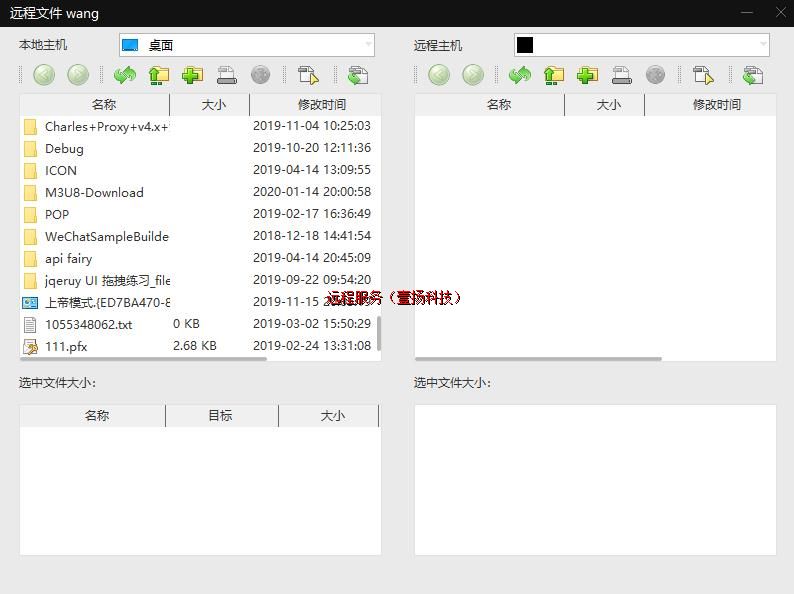Sort local files by 修改时间 column
This screenshot has height=594, width=794.
coord(321,105)
